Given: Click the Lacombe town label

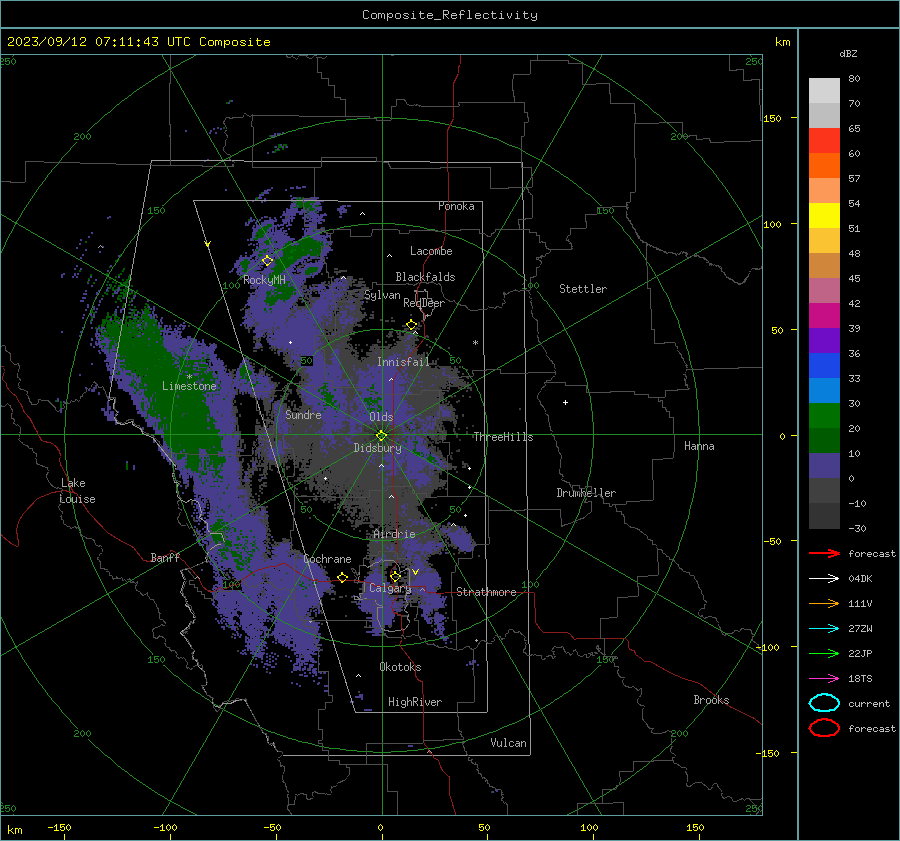Looking at the screenshot, I should 431,251.
